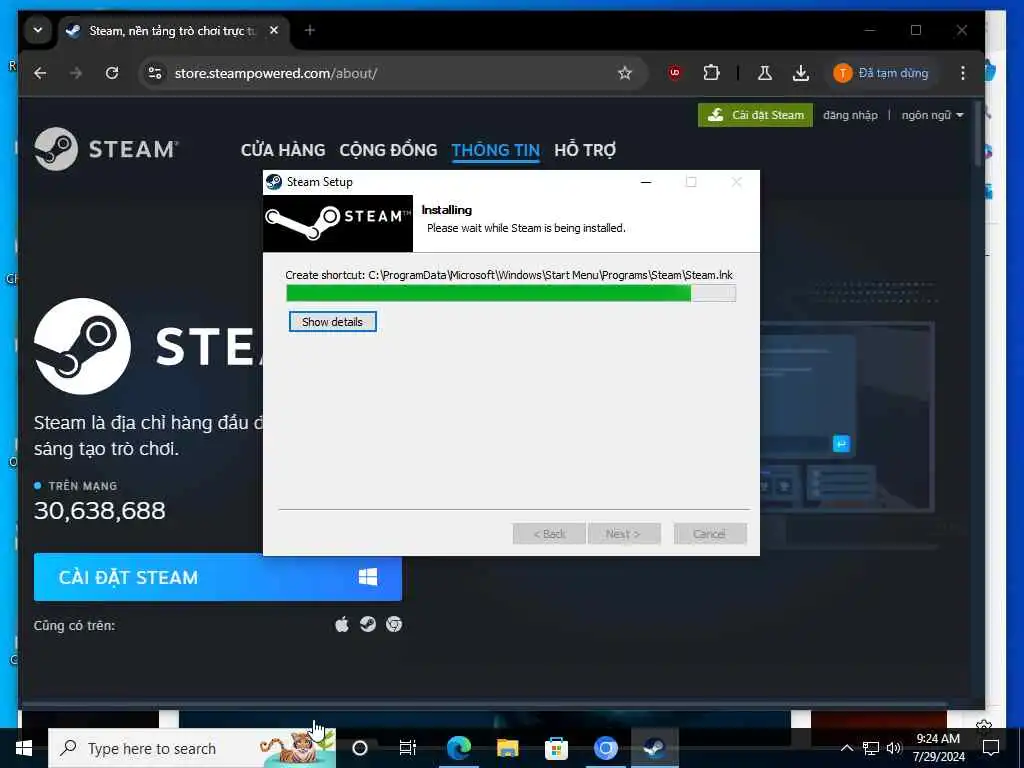This screenshot has height=768, width=1024.
Task: Click the green 'Cài đặt Steam' header button
Action: (755, 115)
